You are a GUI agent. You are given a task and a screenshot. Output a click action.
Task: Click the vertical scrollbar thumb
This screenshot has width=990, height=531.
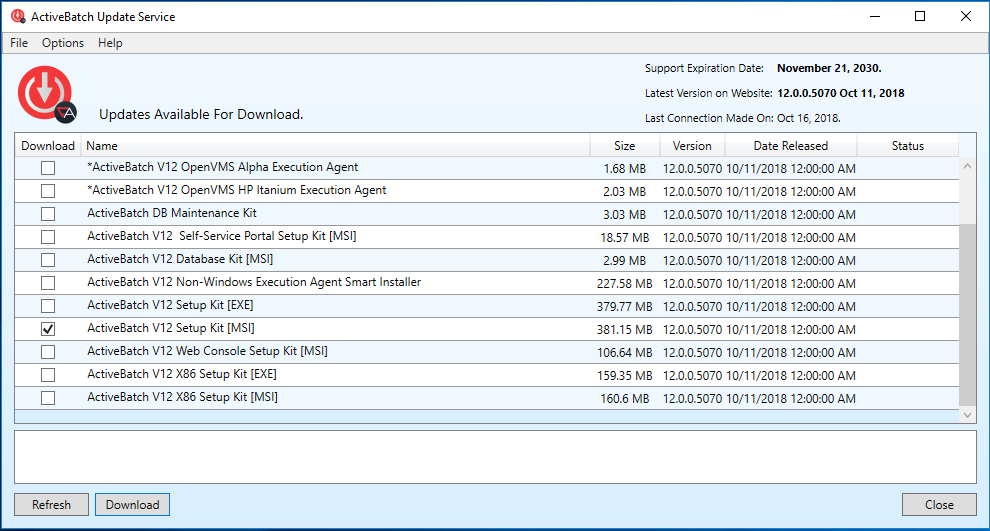(967, 314)
